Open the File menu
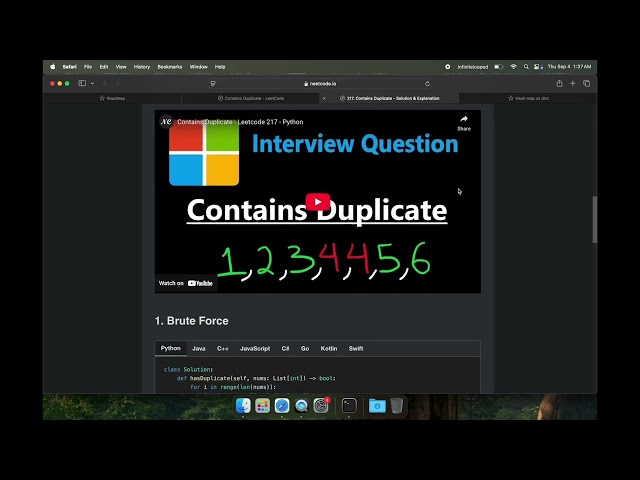This screenshot has width=640, height=480. [88, 67]
